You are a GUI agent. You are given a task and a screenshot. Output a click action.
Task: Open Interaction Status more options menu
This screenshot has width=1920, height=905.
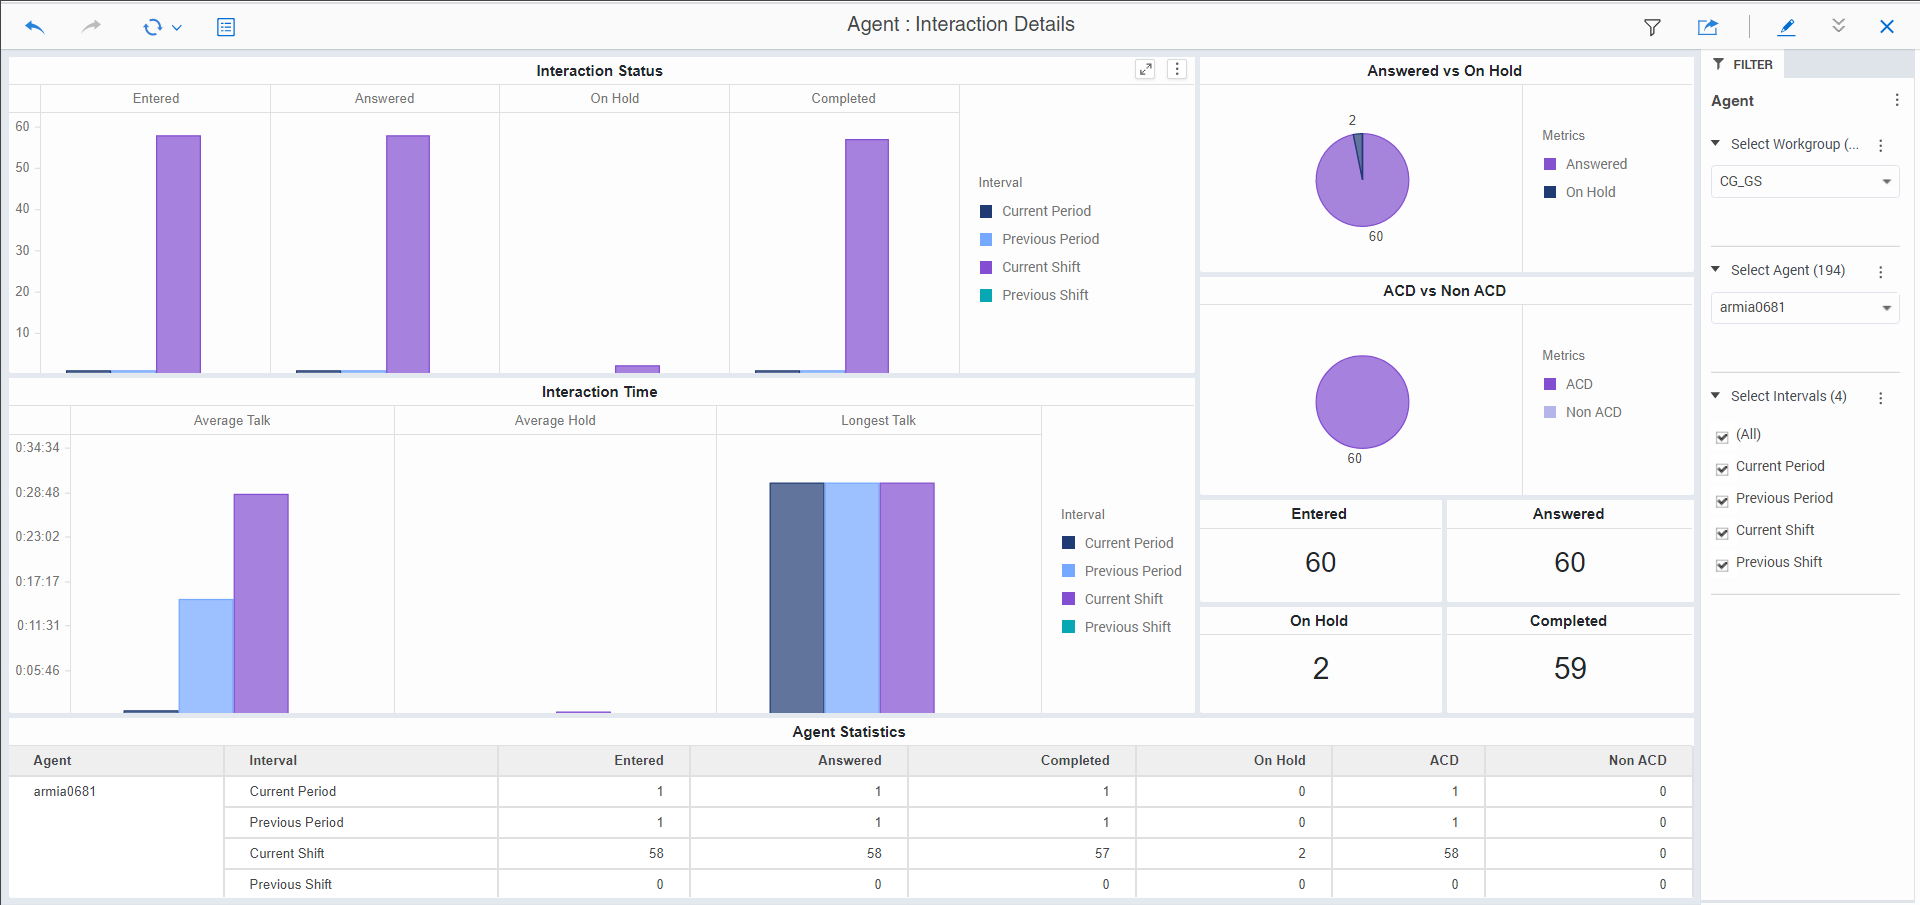tap(1177, 69)
